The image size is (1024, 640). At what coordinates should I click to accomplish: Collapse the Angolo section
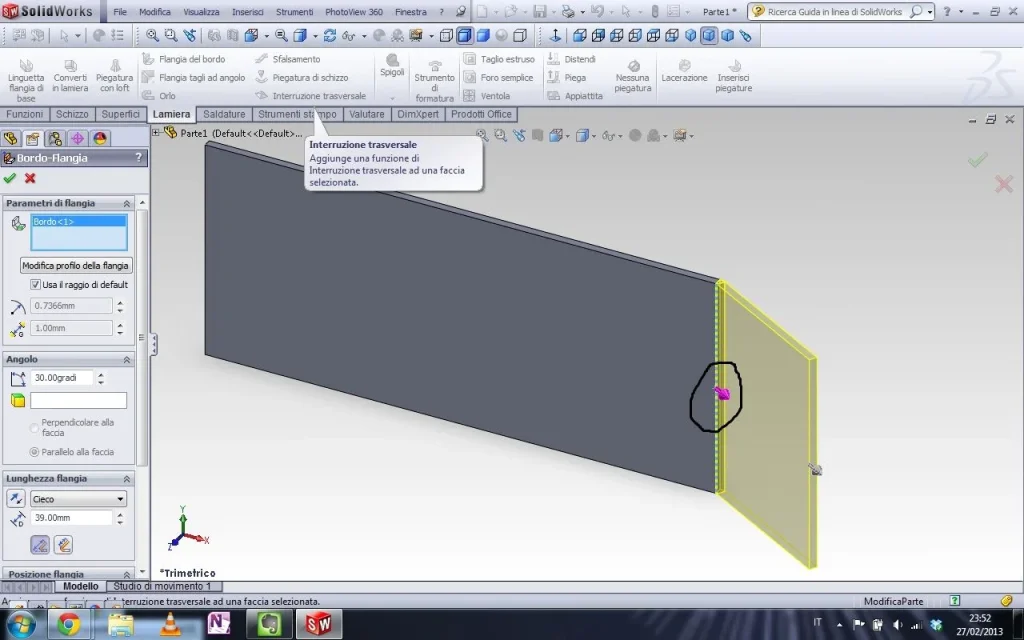click(x=127, y=359)
